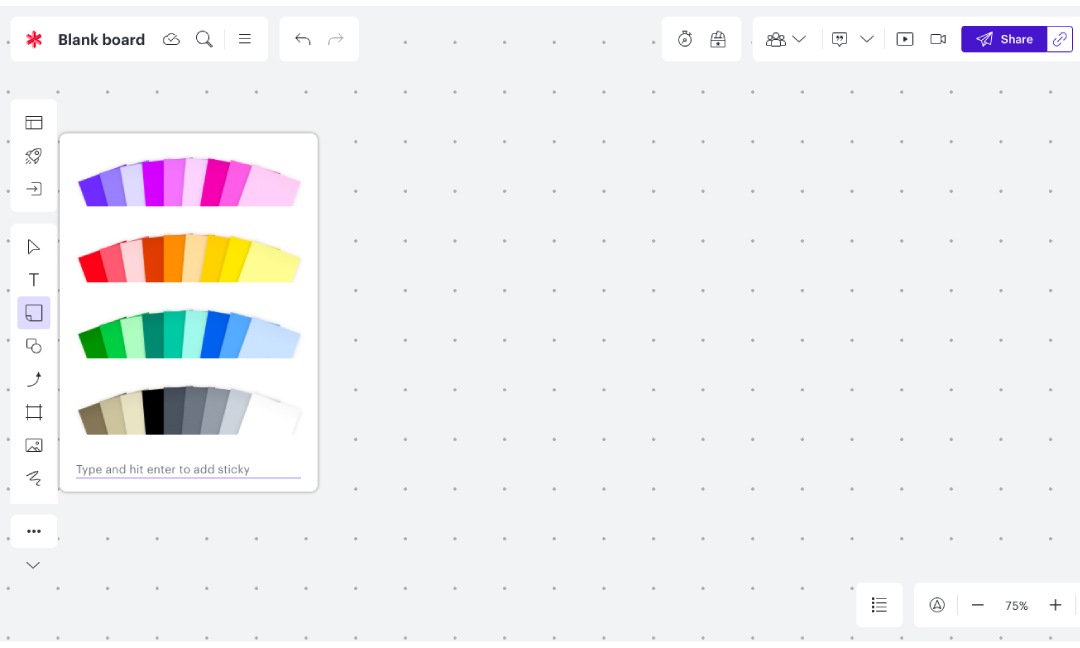Collapse the toolbar with the down chevron
Viewport: 1080px width, 648px height.
(x=33, y=565)
